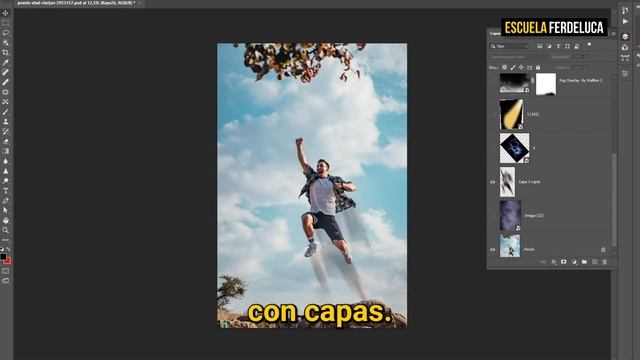Image resolution: width=640 pixels, height=360 pixels.
Task: Open the Layers panel options menu
Action: [x=613, y=33]
